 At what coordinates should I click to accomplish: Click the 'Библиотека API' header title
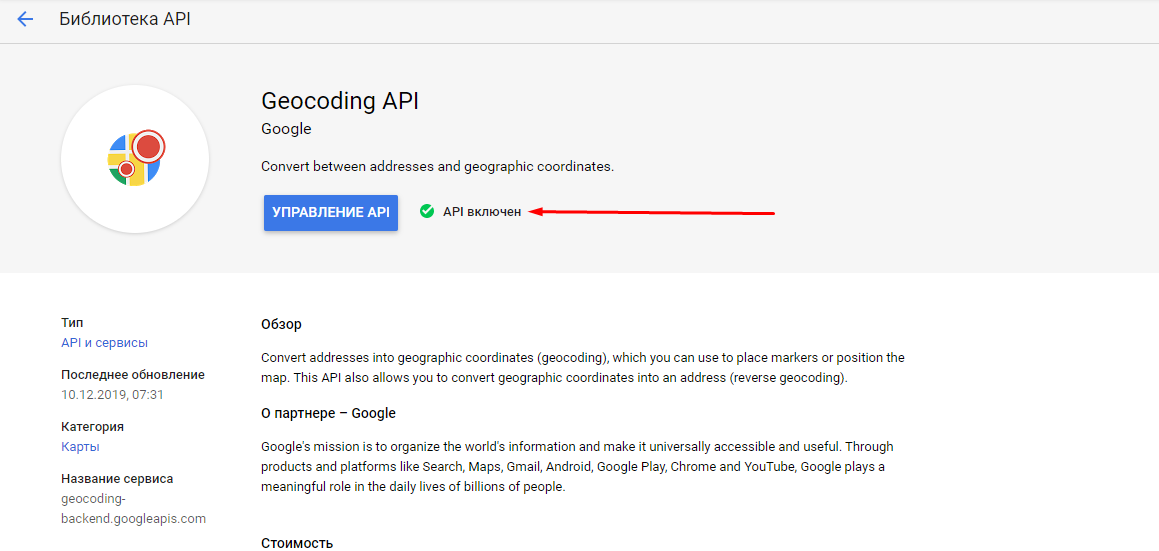point(125,19)
